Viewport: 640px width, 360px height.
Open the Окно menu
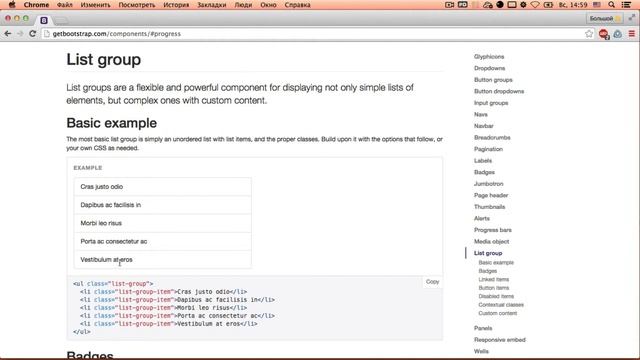pos(268,5)
